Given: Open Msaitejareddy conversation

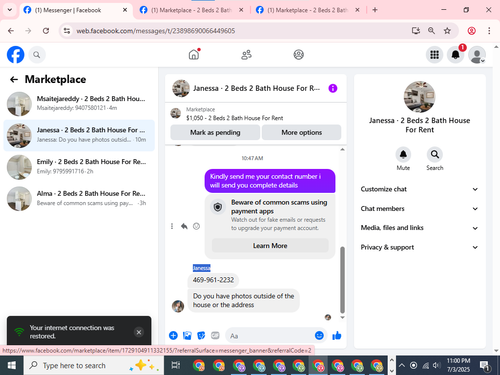Looking at the screenshot, I should (x=79, y=104).
